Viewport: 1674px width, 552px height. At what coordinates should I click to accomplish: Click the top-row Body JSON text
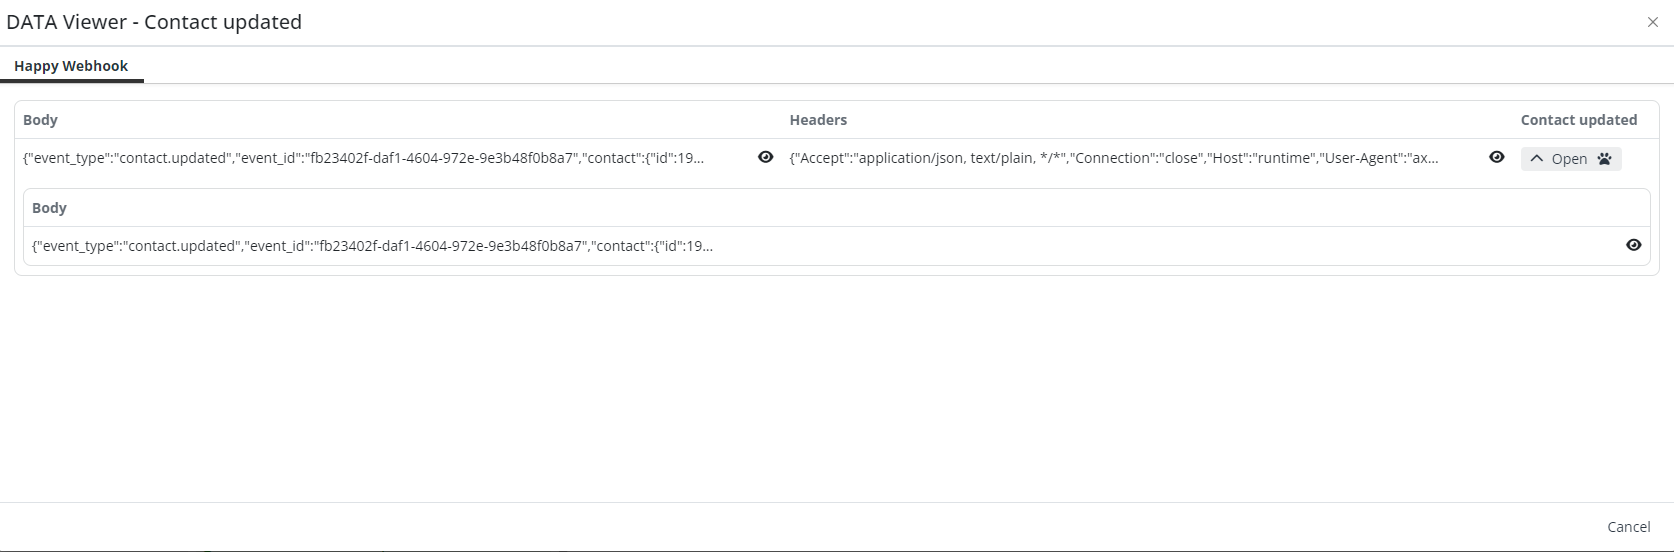363,158
